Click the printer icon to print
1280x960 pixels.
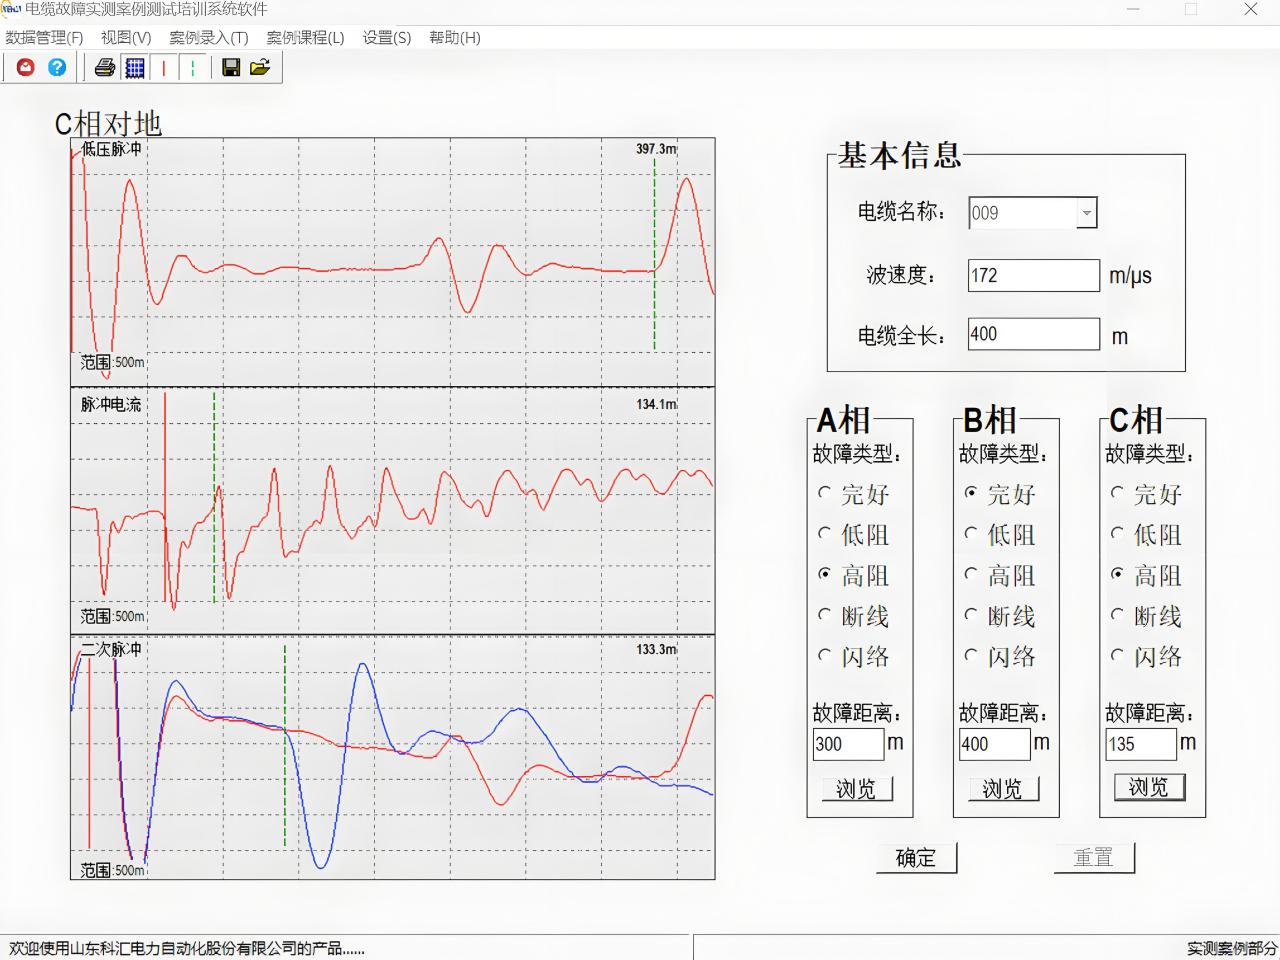tap(104, 68)
